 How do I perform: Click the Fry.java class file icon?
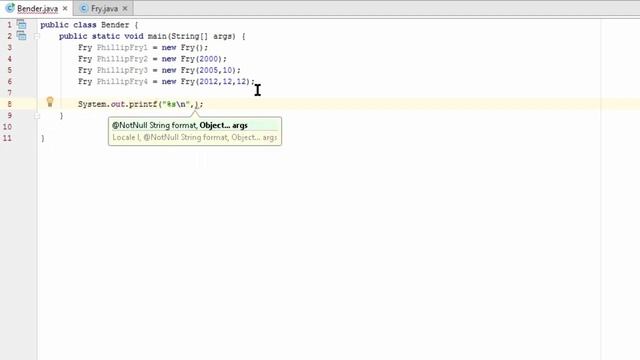point(84,8)
